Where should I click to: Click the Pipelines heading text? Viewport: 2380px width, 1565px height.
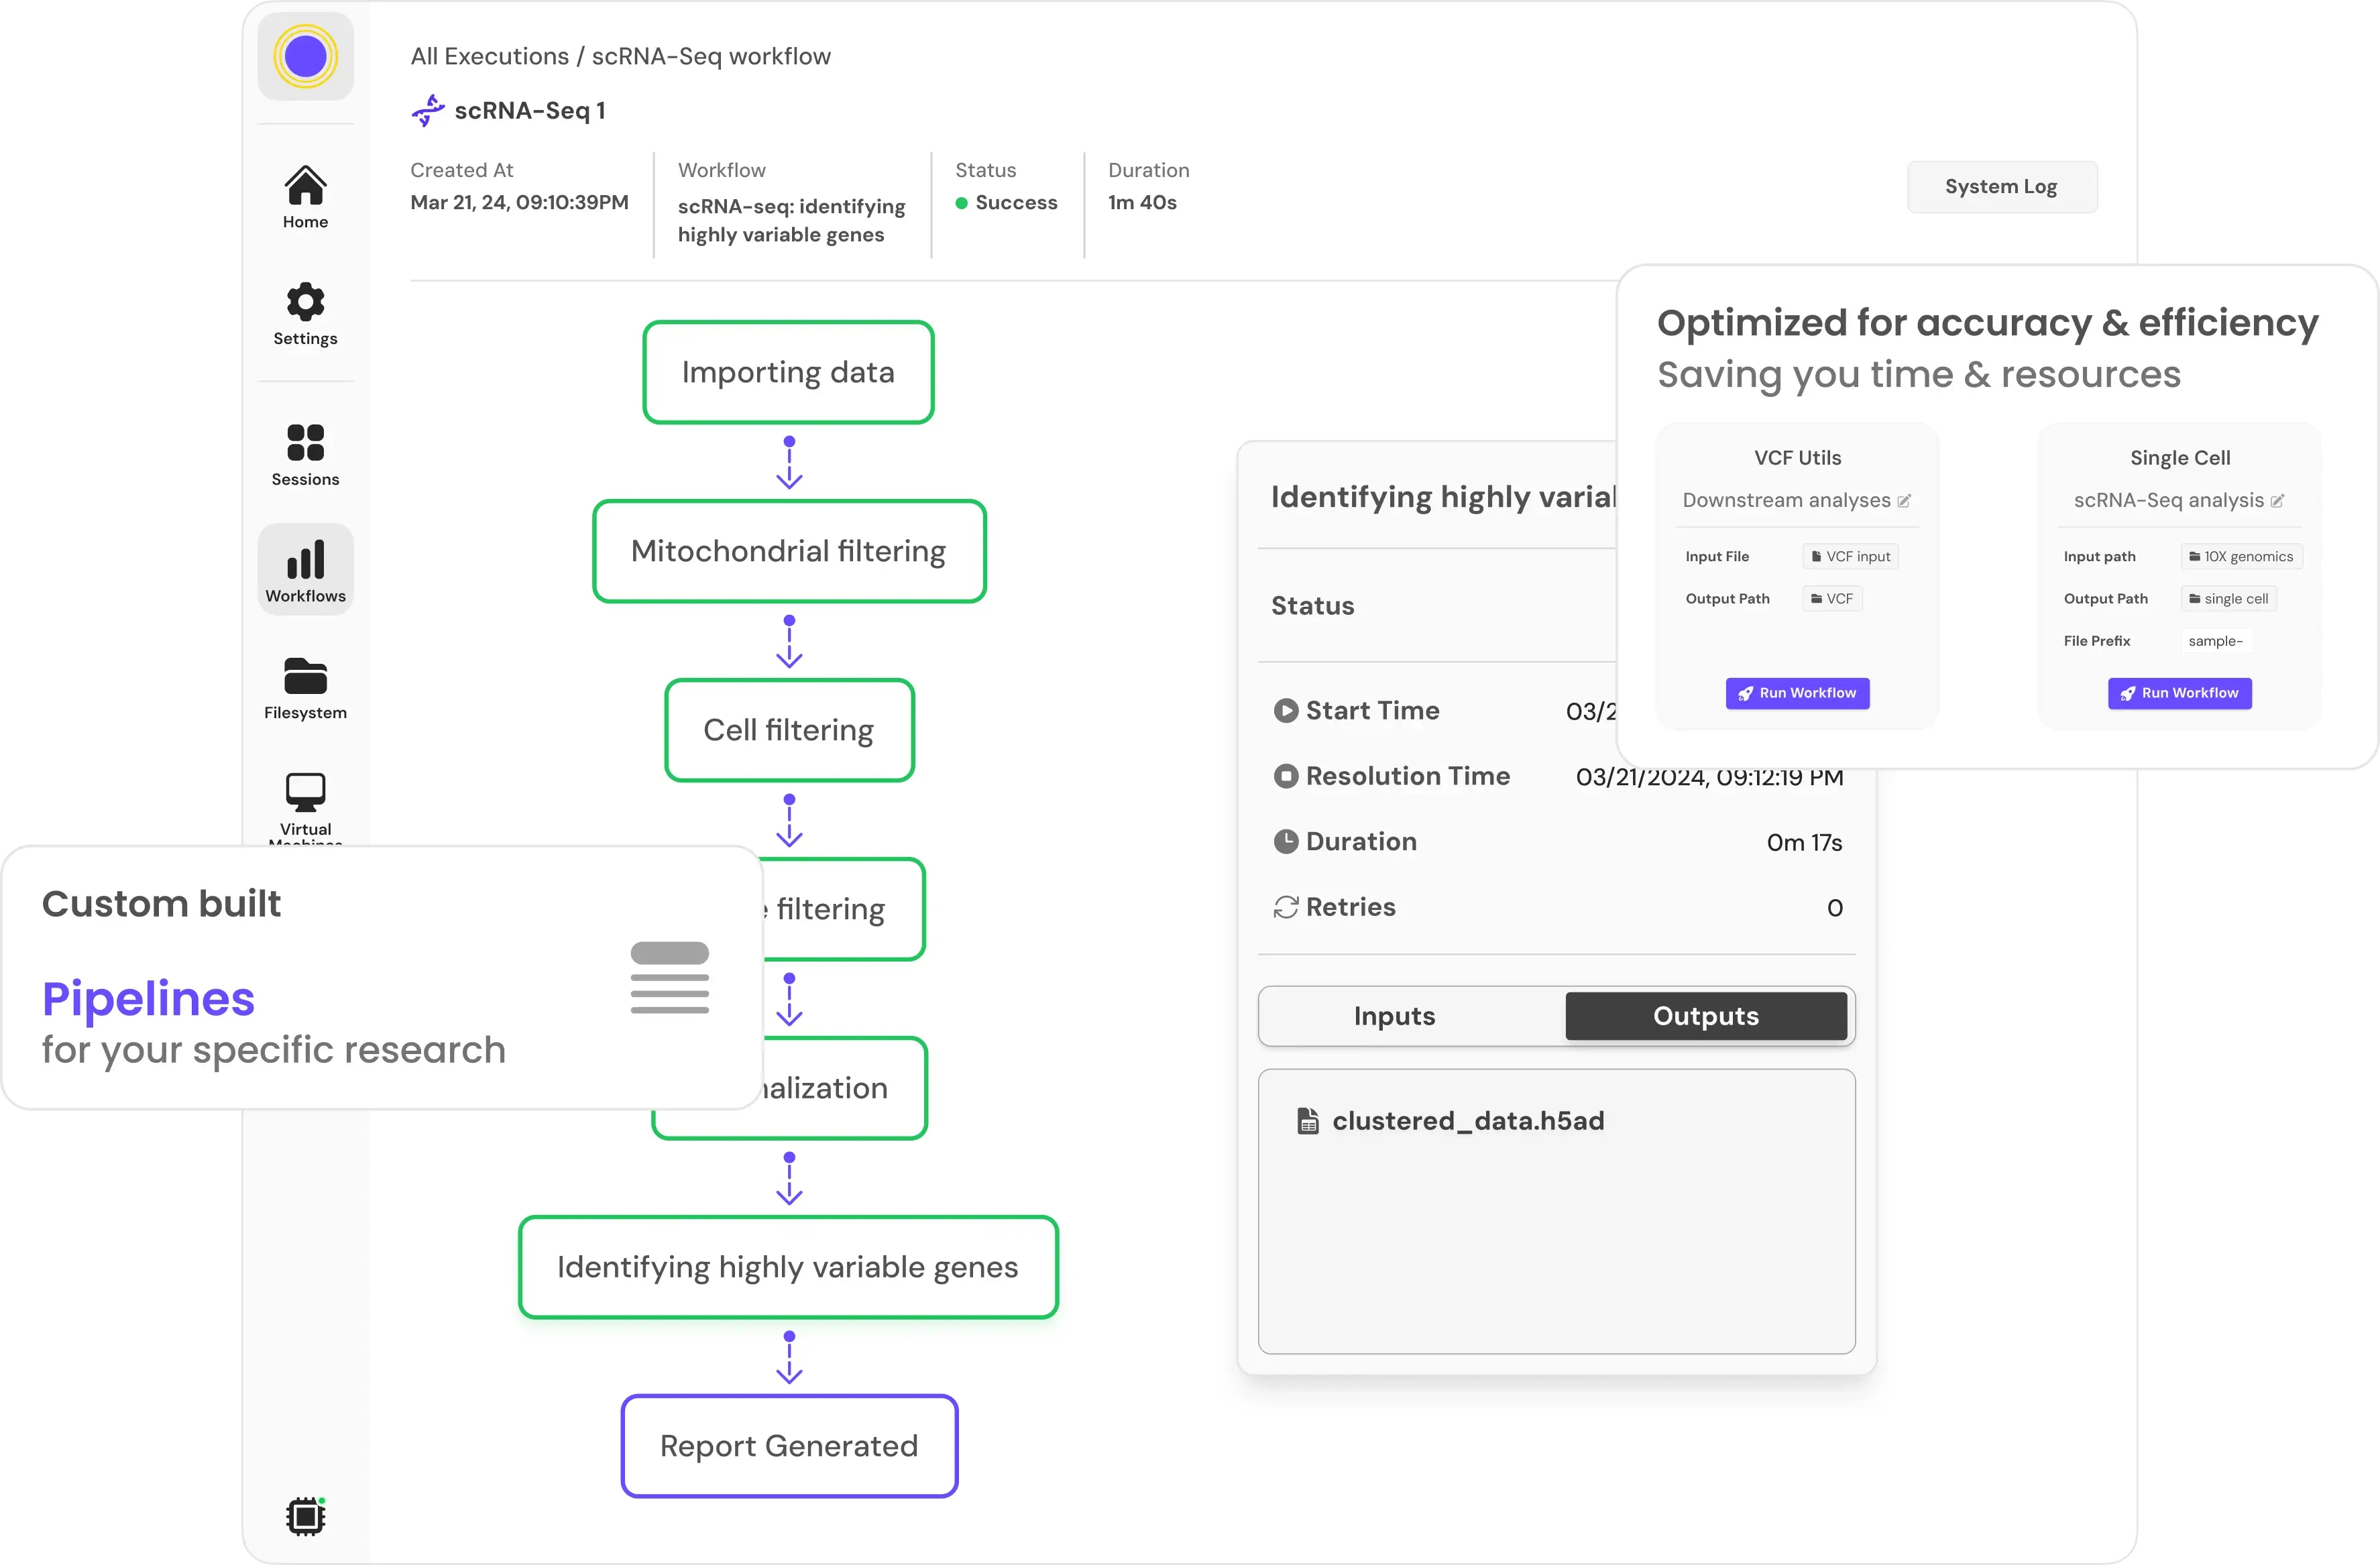click(x=148, y=999)
